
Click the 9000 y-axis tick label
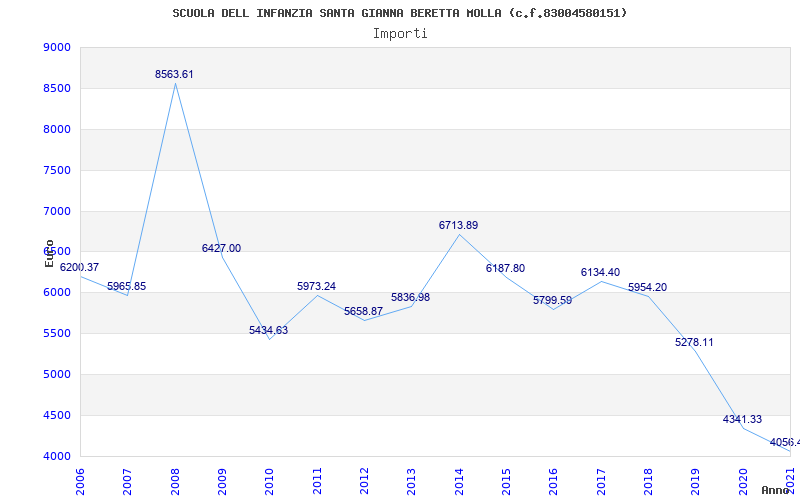57,48
